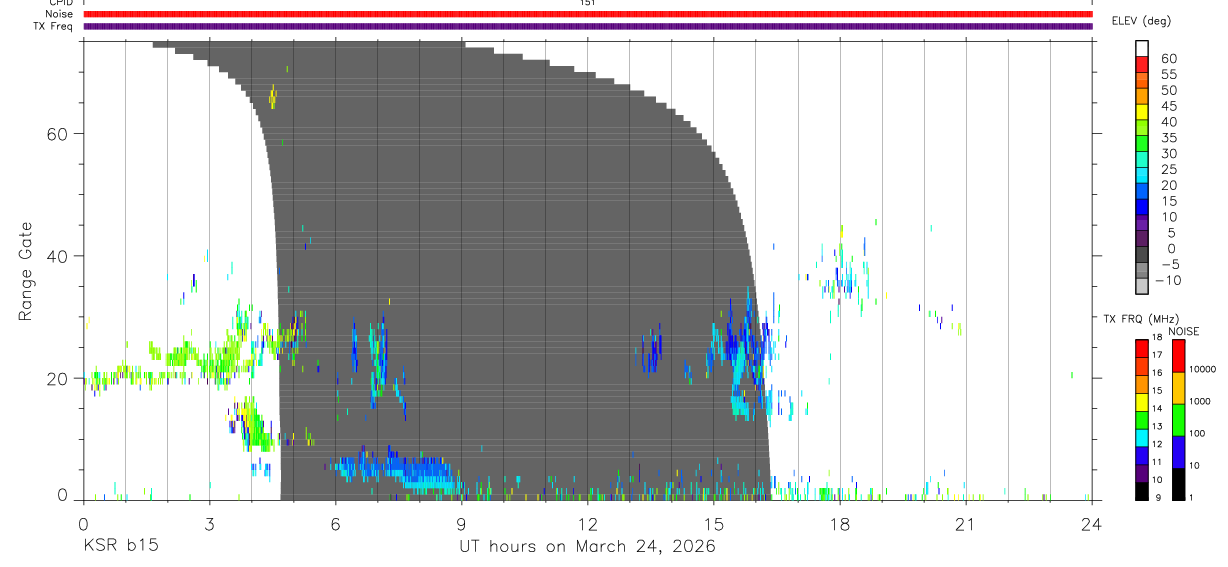Viewport: 1228px width, 567px height.
Task: Select the green segment of the TX FRQ color bar
Action: click(1142, 421)
